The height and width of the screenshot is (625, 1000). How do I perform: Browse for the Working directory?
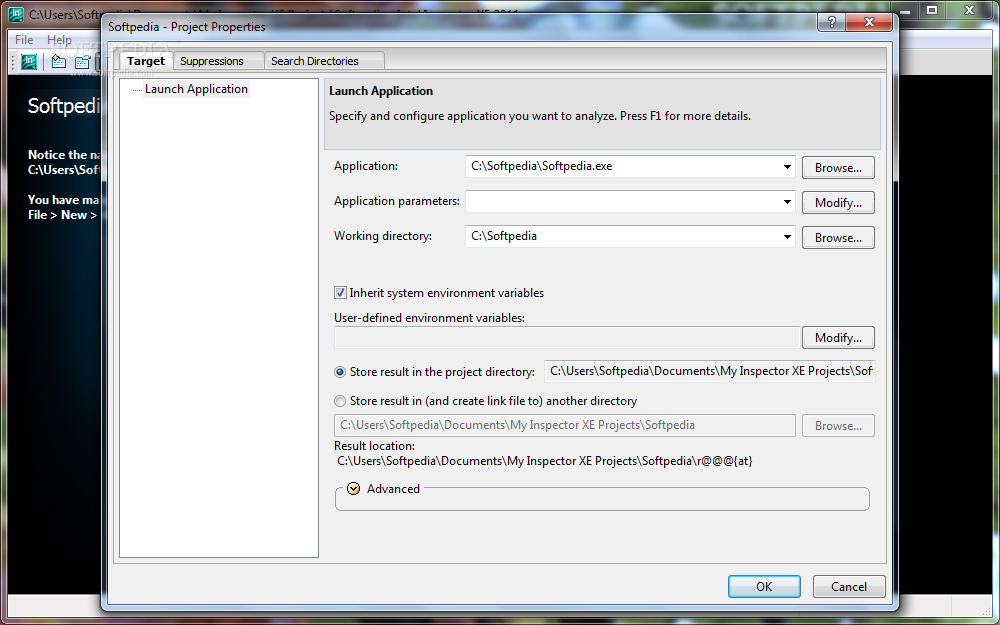coord(838,238)
